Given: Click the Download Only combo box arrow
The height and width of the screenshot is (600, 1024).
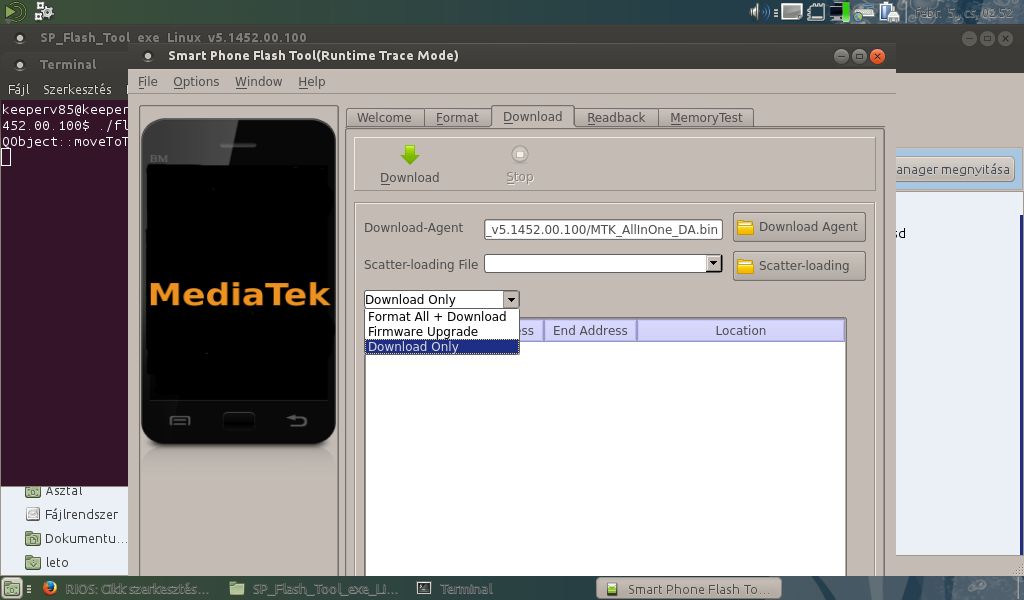Looking at the screenshot, I should (511, 300).
